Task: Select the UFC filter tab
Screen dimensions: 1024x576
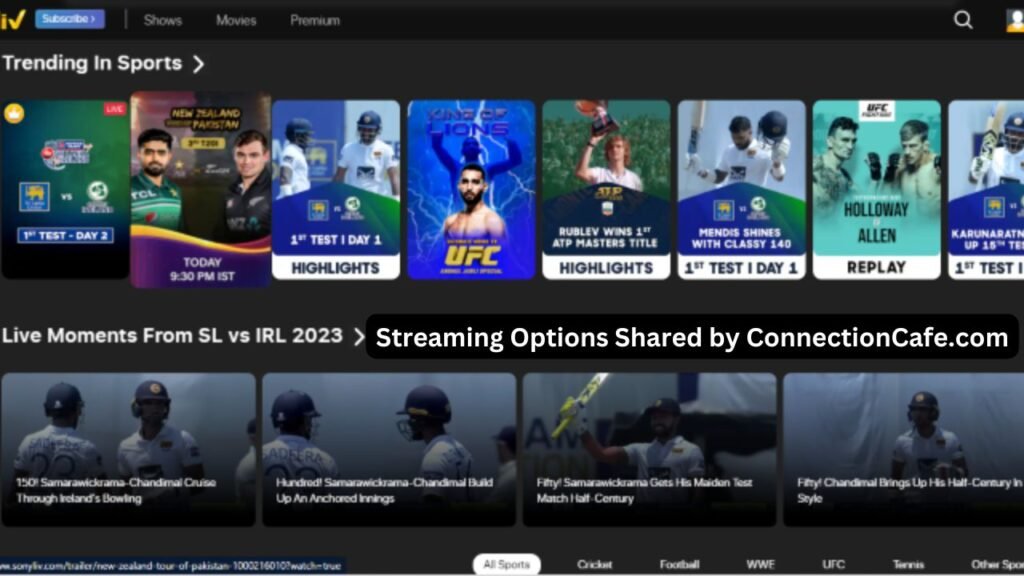Action: tap(833, 564)
